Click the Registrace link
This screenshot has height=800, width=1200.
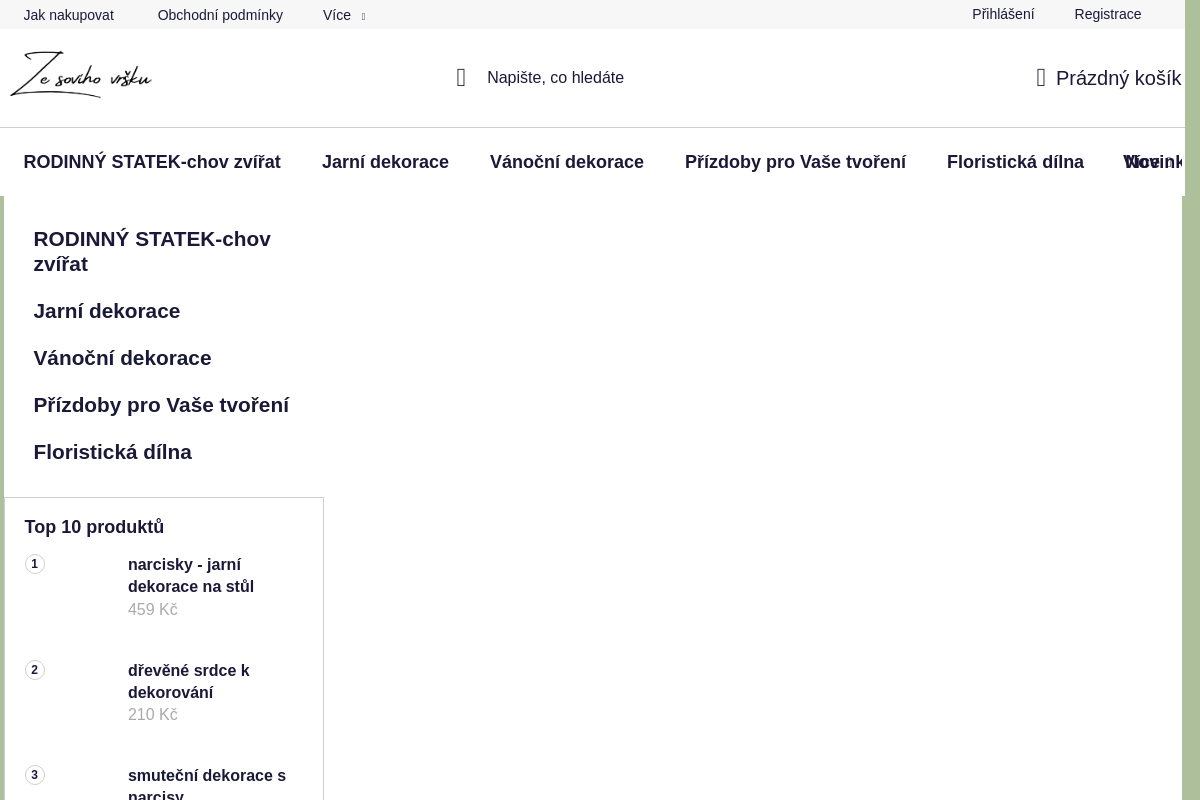tap(1107, 14)
